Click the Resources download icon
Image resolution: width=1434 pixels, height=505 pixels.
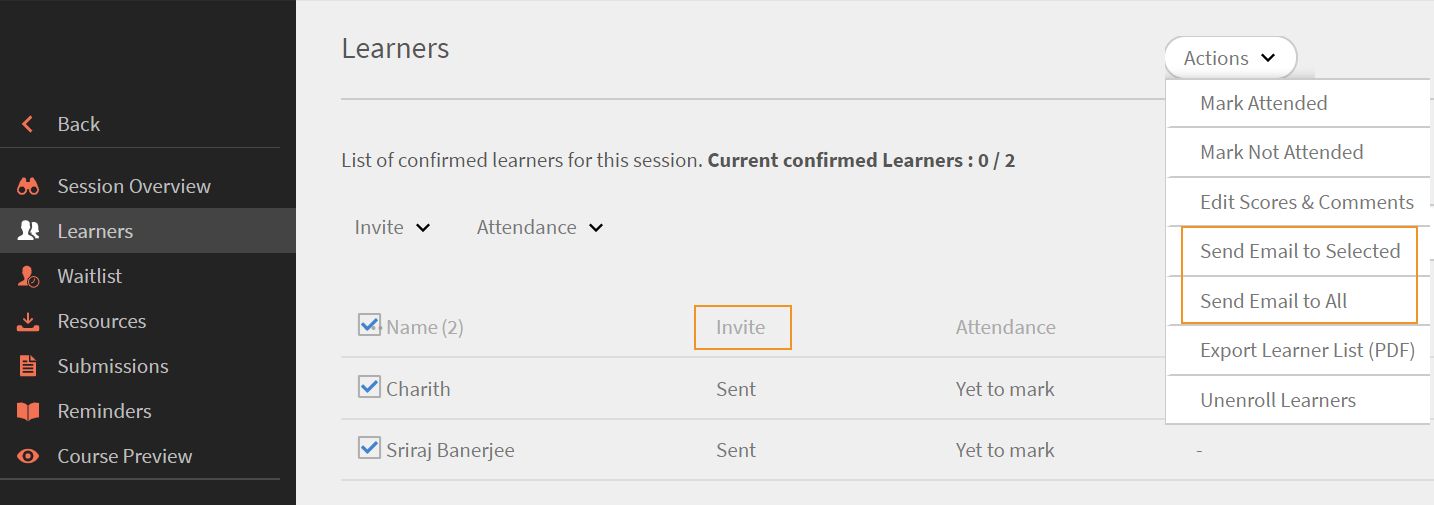pos(28,321)
